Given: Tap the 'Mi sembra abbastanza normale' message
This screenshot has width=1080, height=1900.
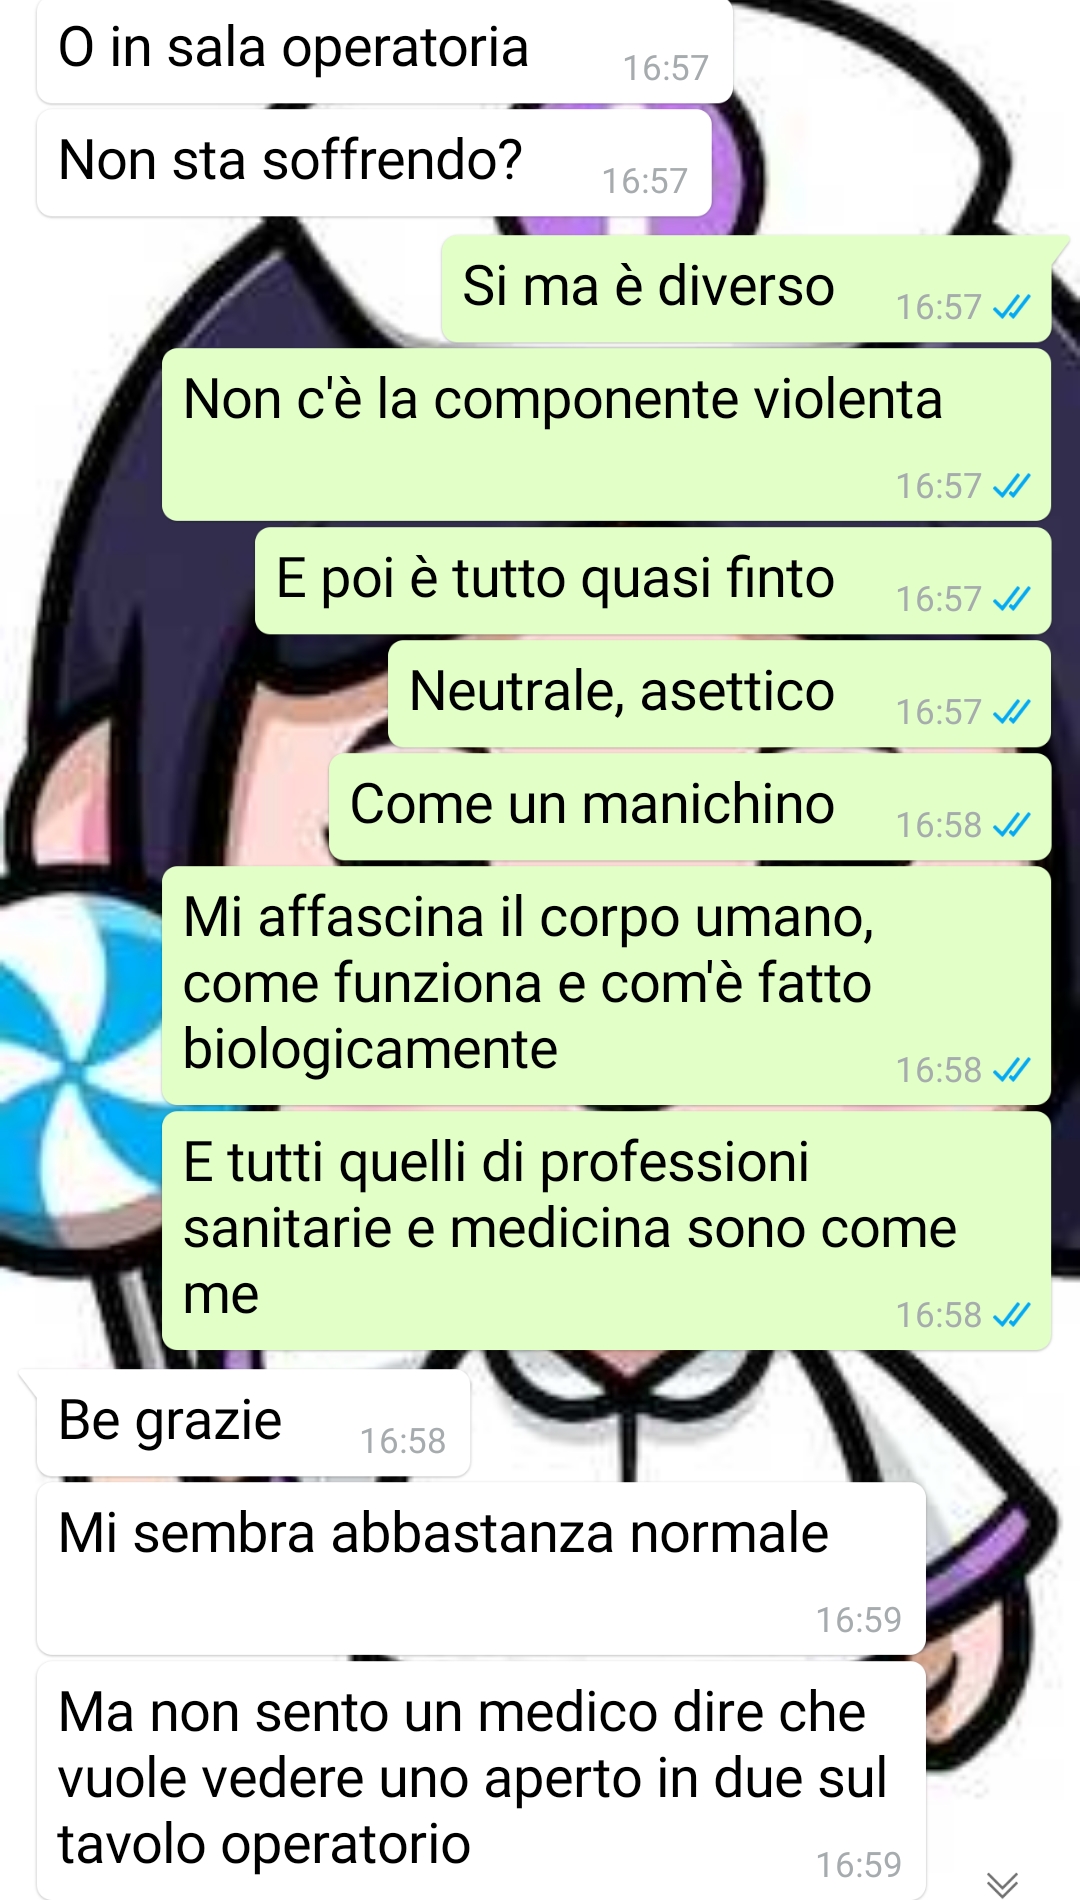Looking at the screenshot, I should pos(481,1568).
